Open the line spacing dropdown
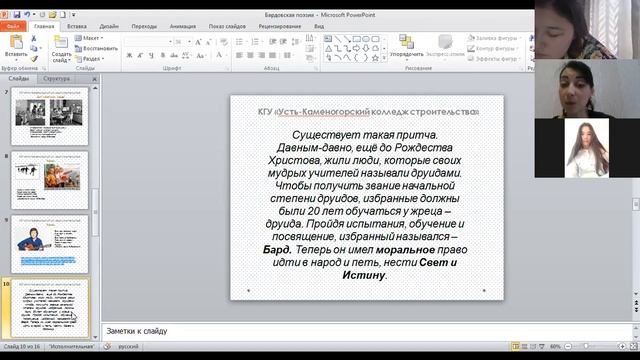This screenshot has width=640, height=360. [296, 42]
